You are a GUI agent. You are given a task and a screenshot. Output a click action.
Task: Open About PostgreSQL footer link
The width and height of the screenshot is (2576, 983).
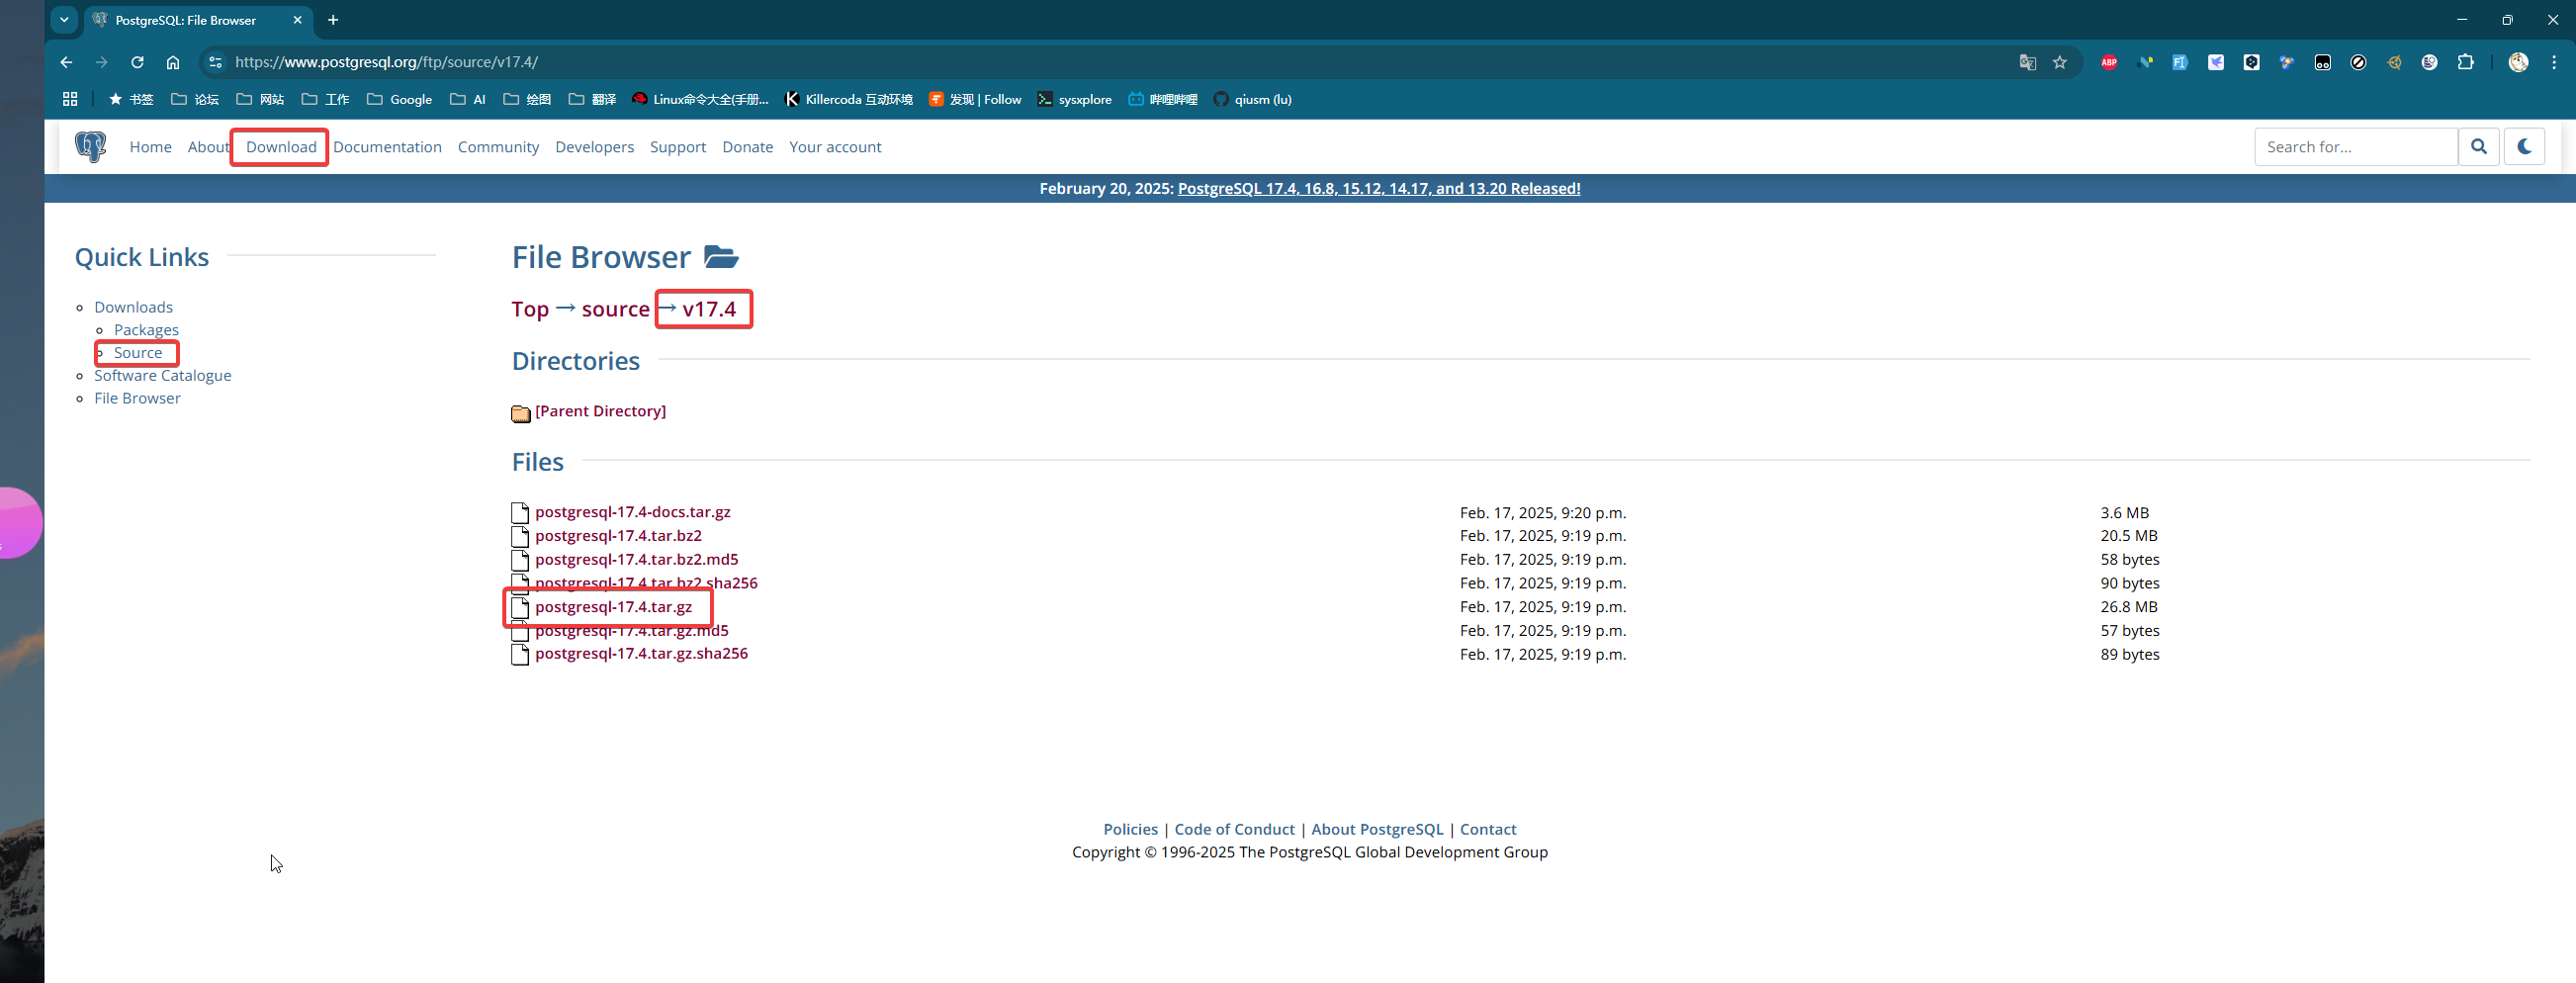[1377, 829]
